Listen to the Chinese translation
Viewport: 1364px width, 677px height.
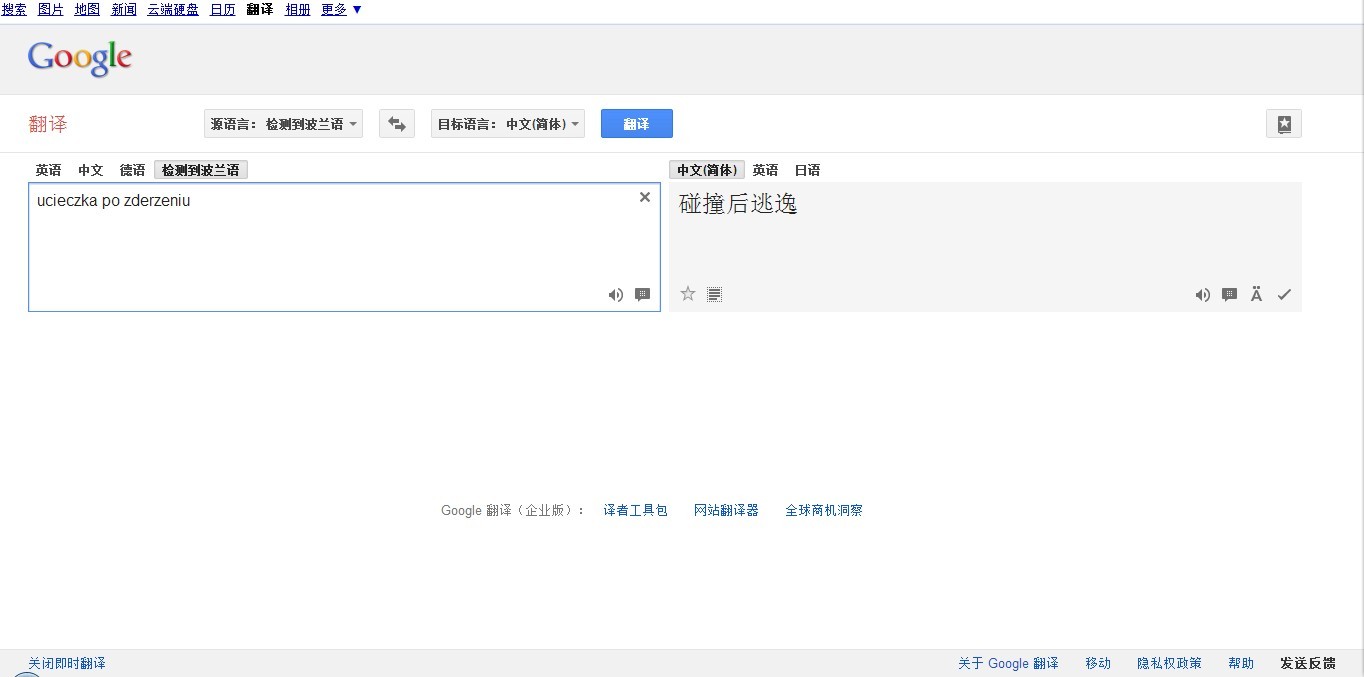click(x=1203, y=294)
